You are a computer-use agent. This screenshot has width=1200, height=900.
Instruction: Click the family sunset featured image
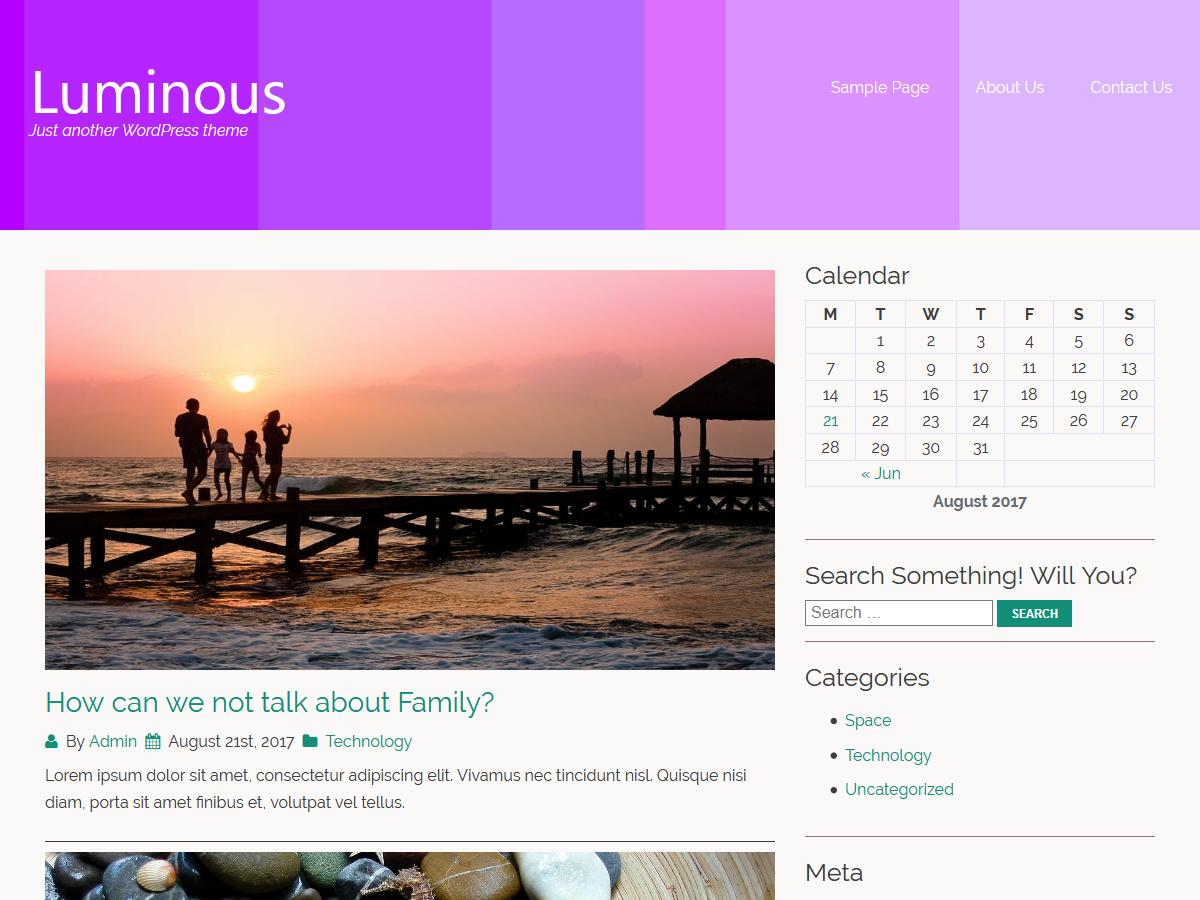409,468
